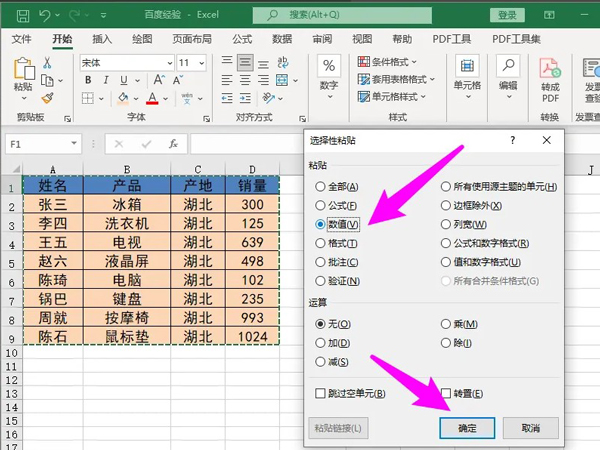Image resolution: width=600 pixels, height=450 pixels.
Task: Select the 数值(V) radio button
Action: (320, 225)
